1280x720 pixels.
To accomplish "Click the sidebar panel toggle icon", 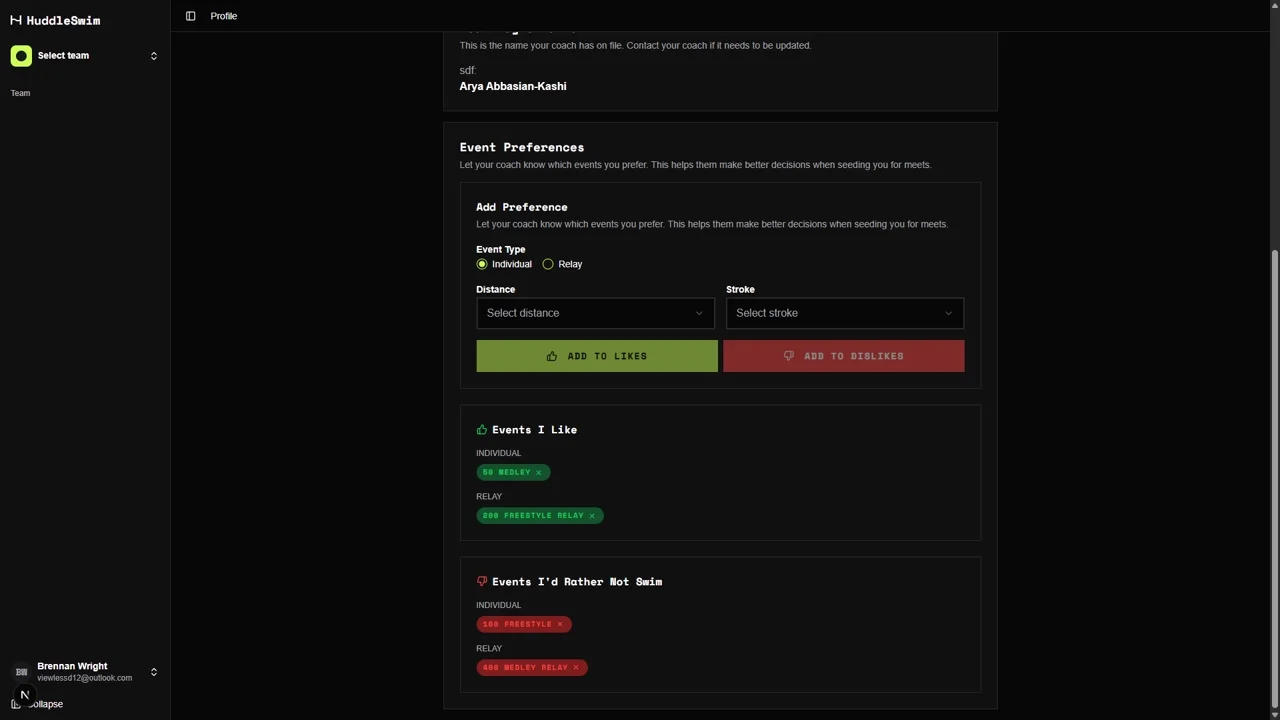I will pyautogui.click(x=191, y=16).
